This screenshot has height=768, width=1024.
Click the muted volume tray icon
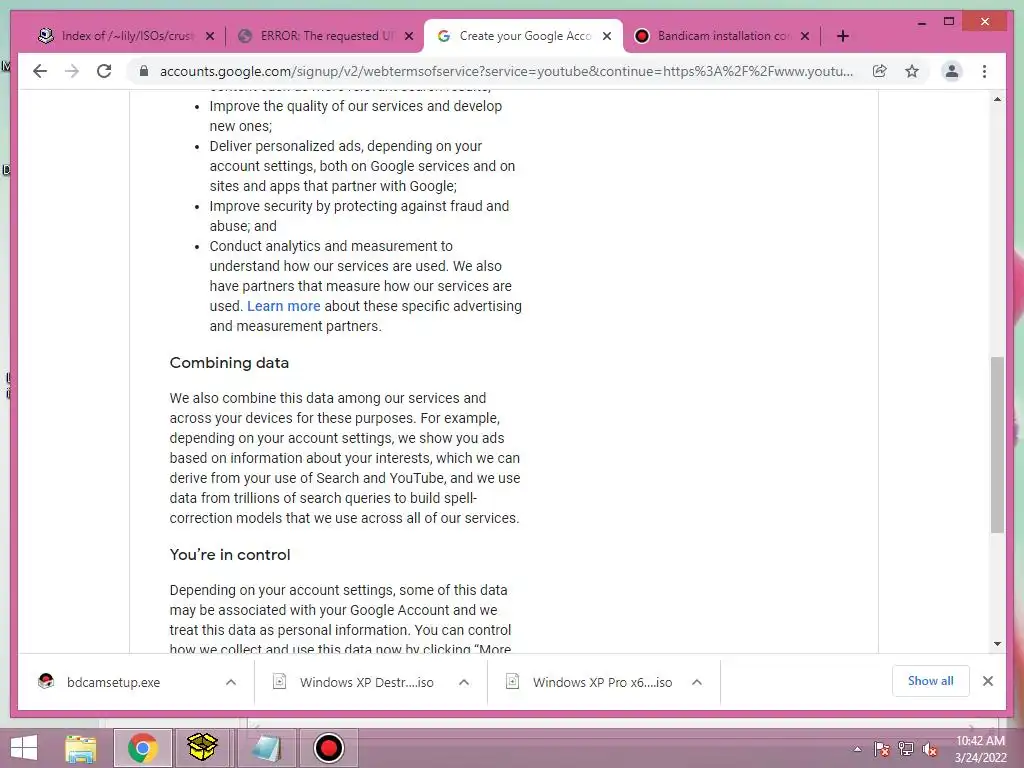click(929, 749)
